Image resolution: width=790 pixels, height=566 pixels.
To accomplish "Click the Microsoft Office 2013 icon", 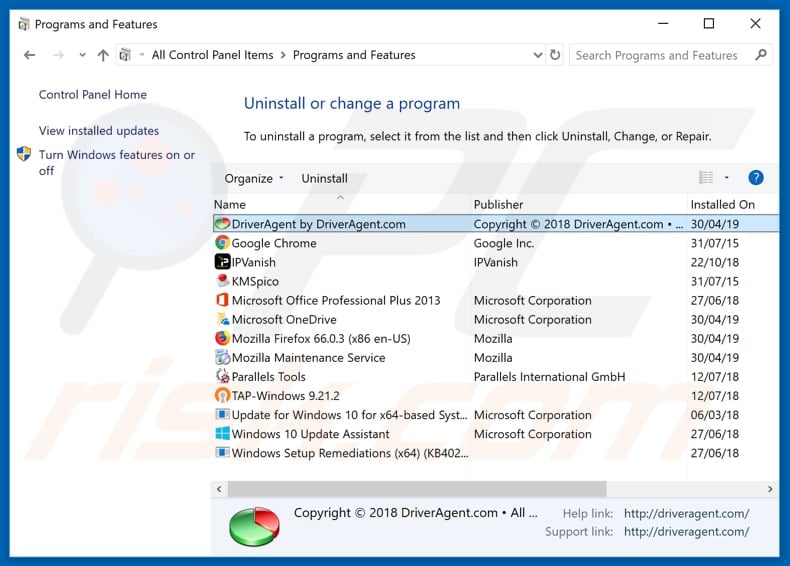I will (x=222, y=300).
